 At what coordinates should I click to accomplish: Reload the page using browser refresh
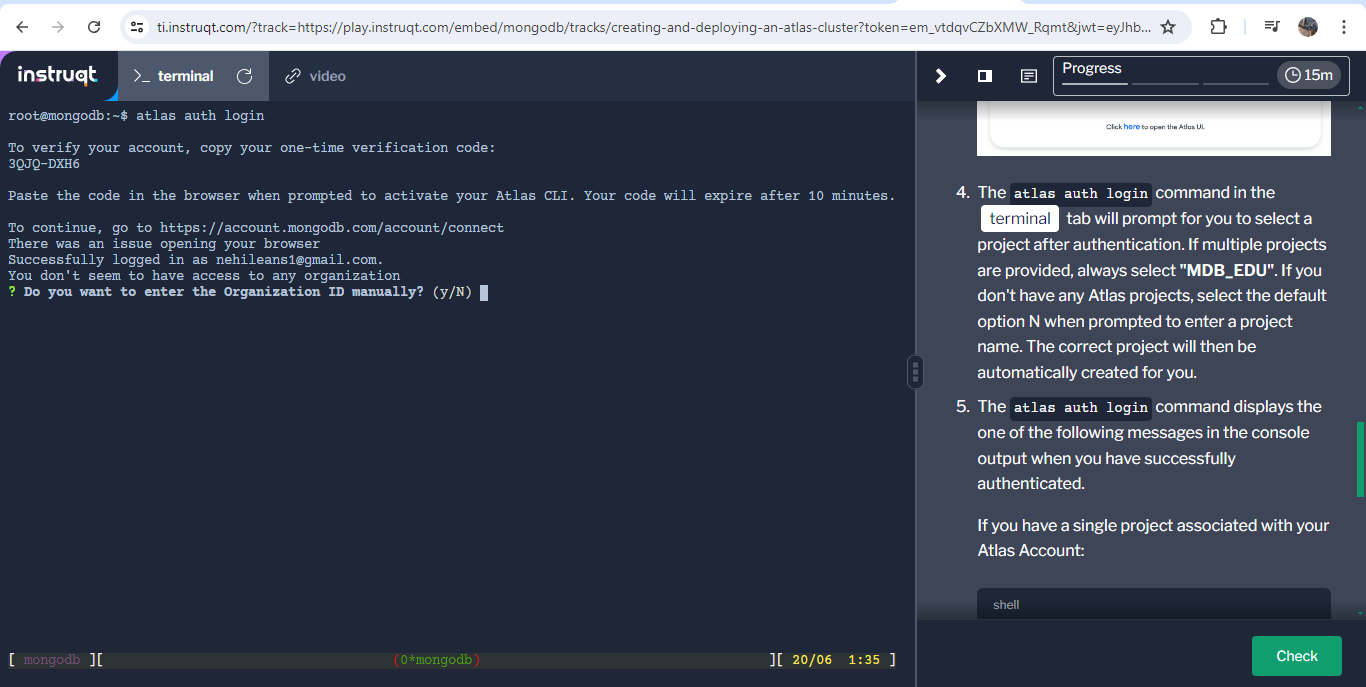click(x=94, y=27)
